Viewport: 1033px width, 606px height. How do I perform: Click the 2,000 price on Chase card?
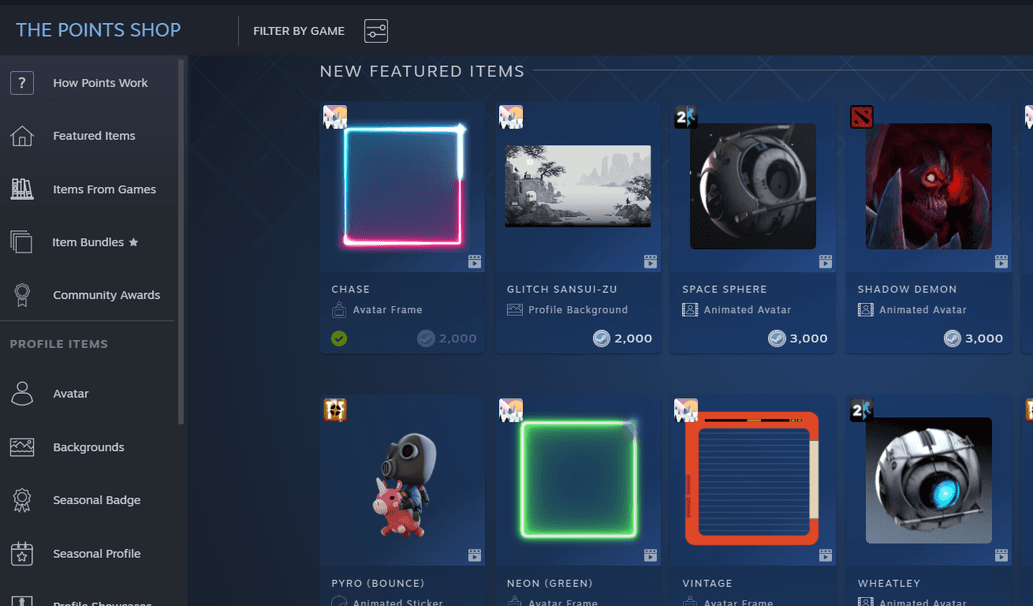pos(458,339)
